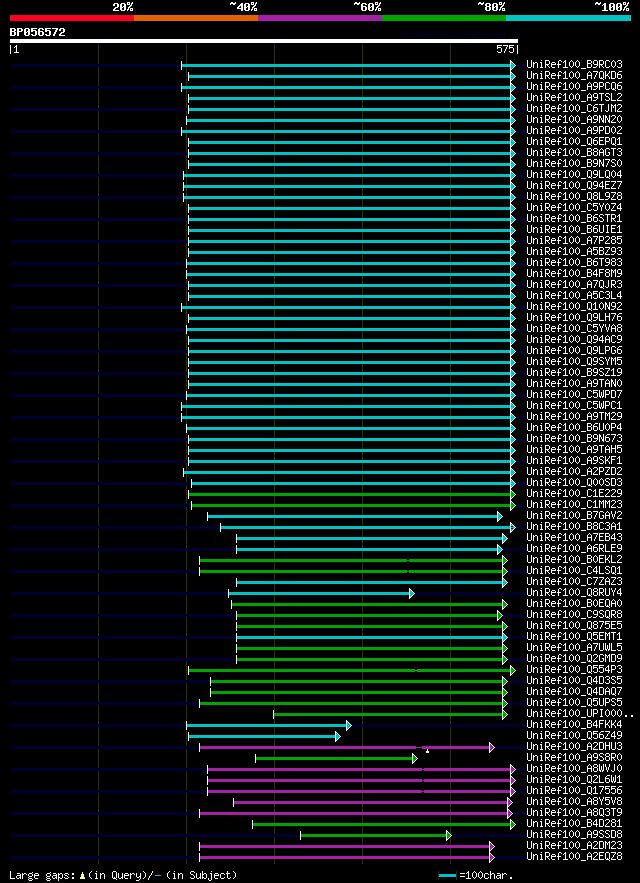Click the query end position 575
The width and height of the screenshot is (640, 883).
click(505, 50)
